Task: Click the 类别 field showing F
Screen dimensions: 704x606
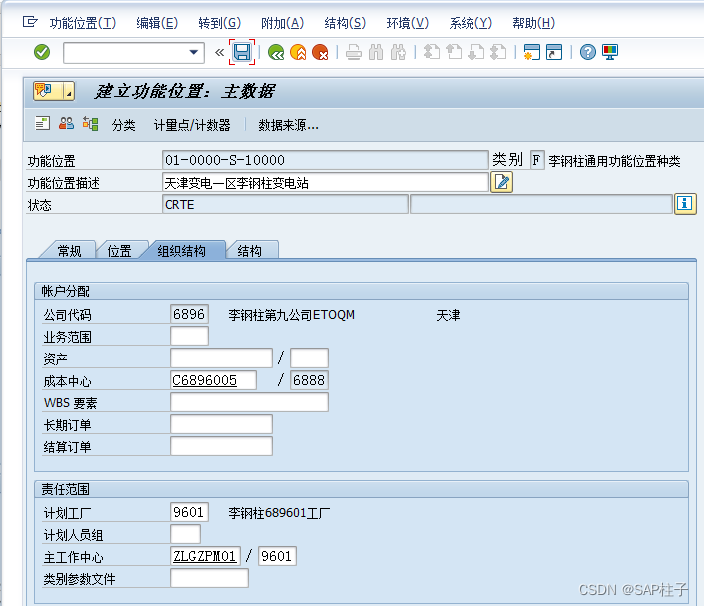Action: (x=537, y=160)
